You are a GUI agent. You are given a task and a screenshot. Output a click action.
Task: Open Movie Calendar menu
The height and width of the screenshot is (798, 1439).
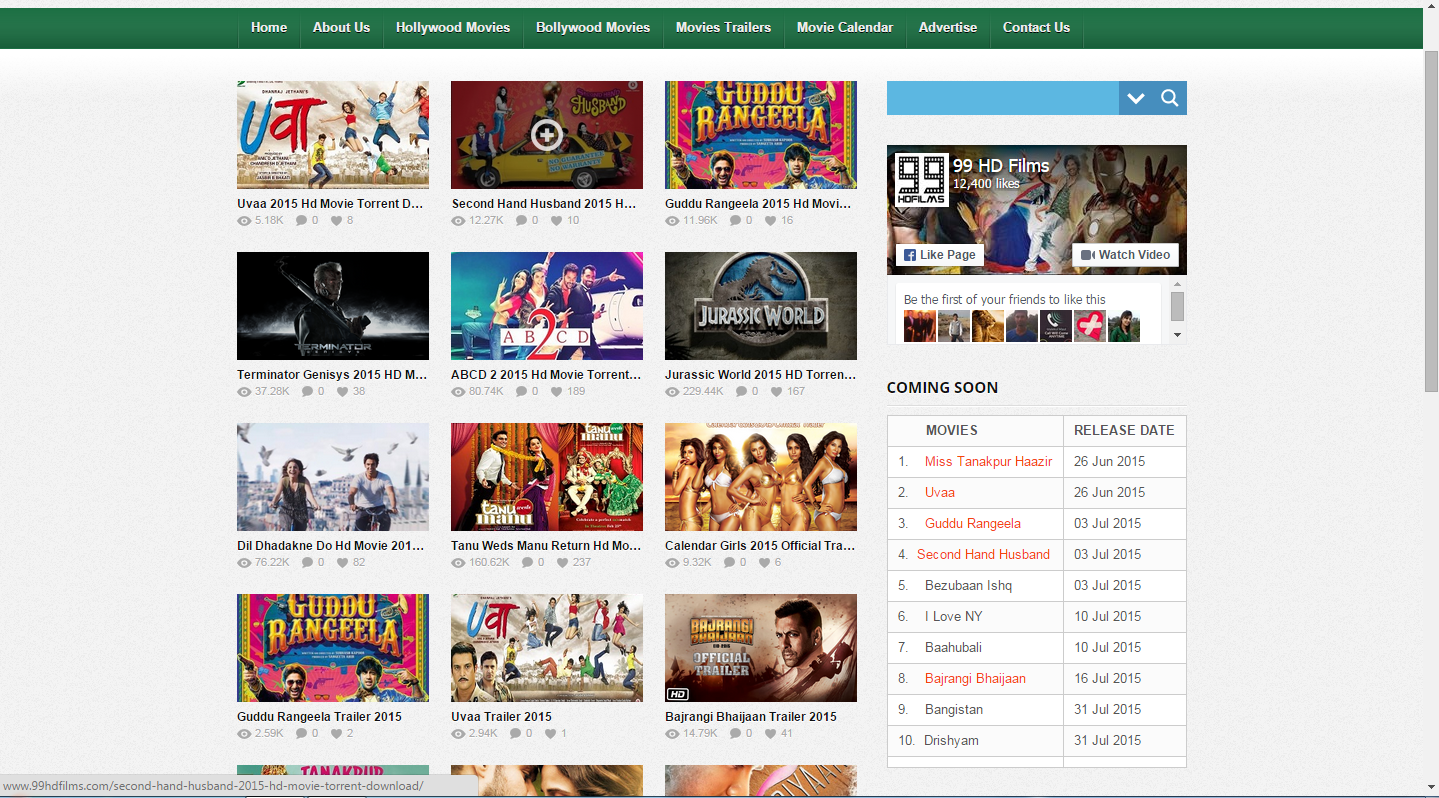click(x=845, y=28)
